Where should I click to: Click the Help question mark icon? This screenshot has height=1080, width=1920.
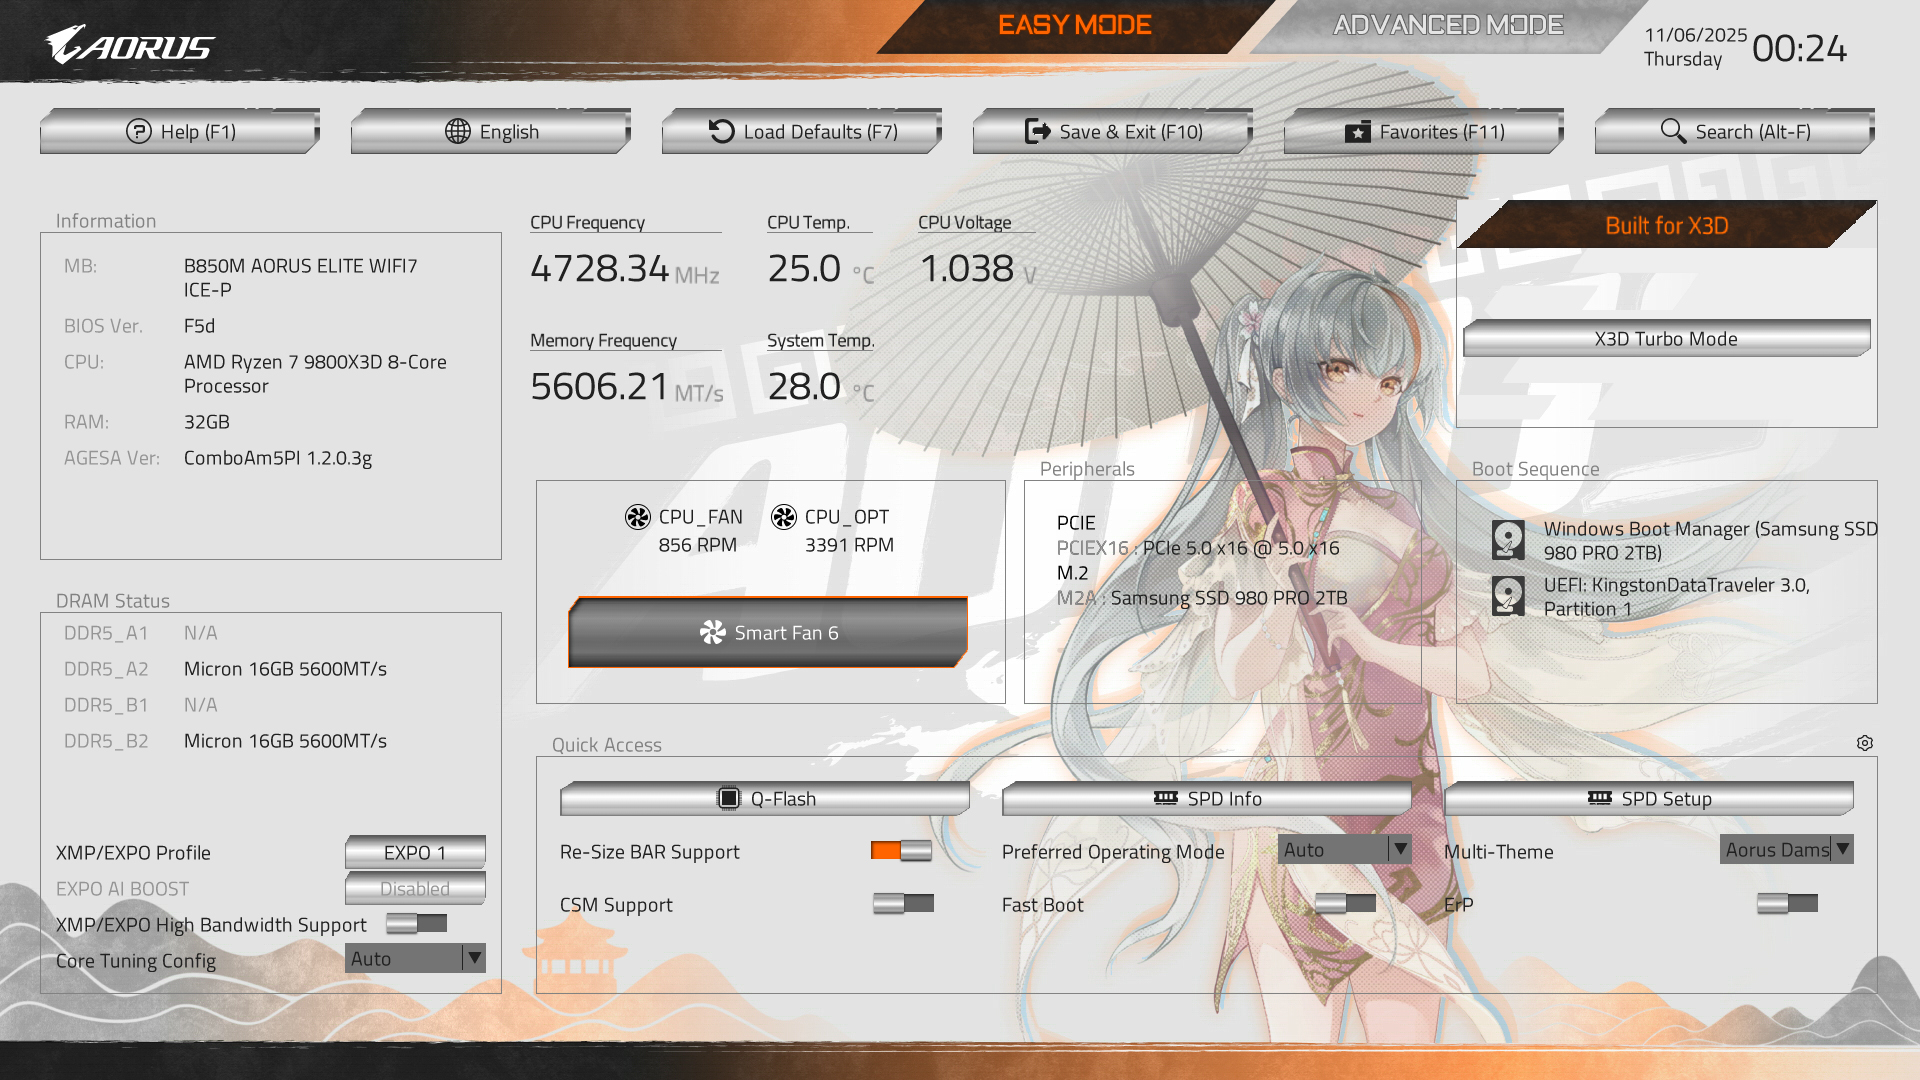pos(138,132)
